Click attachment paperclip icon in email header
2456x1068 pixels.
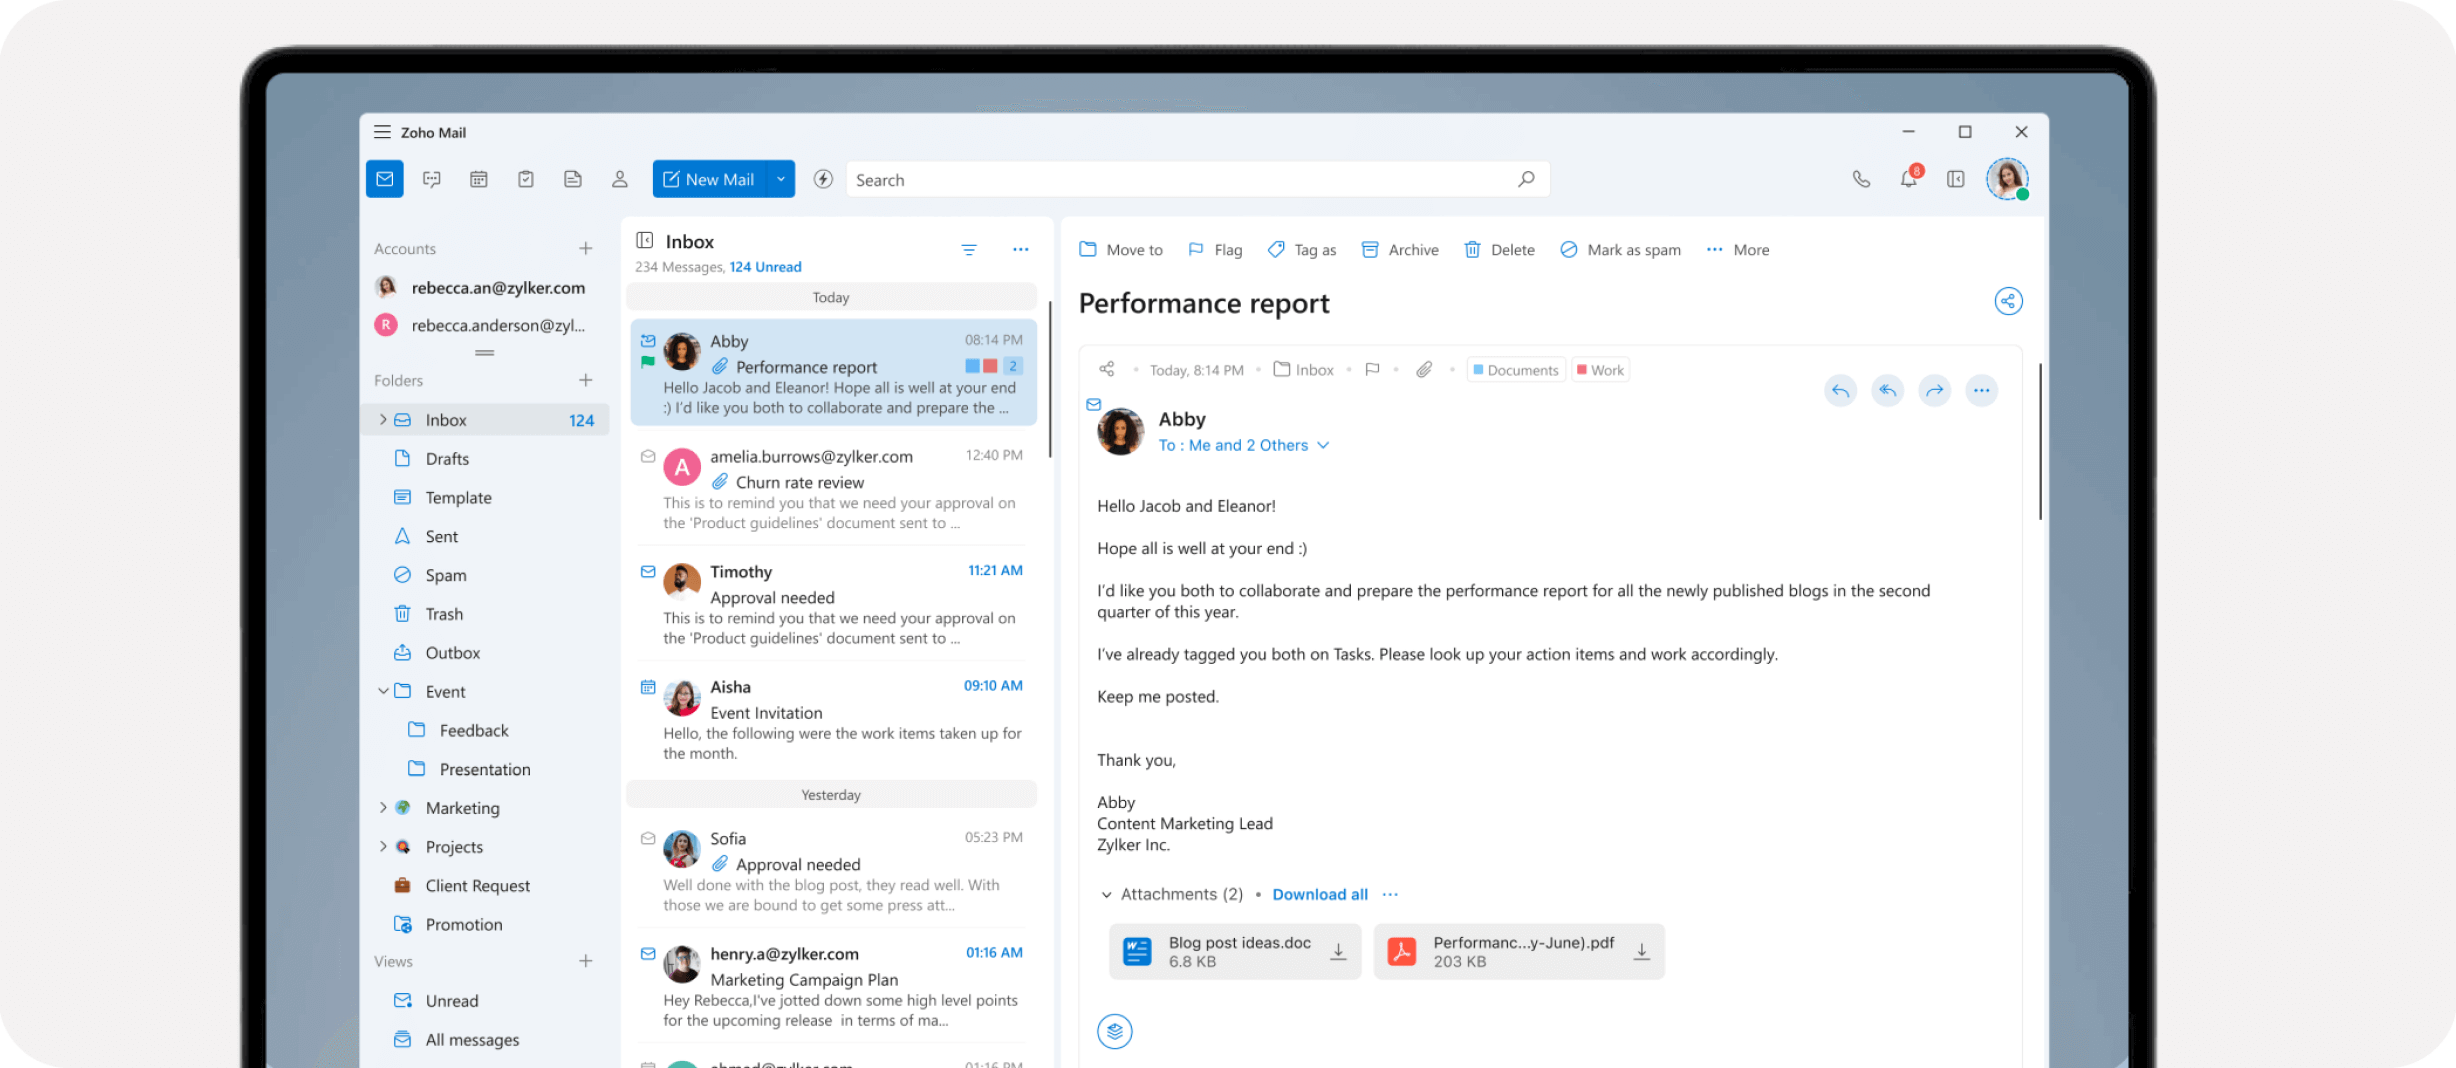tap(1424, 370)
